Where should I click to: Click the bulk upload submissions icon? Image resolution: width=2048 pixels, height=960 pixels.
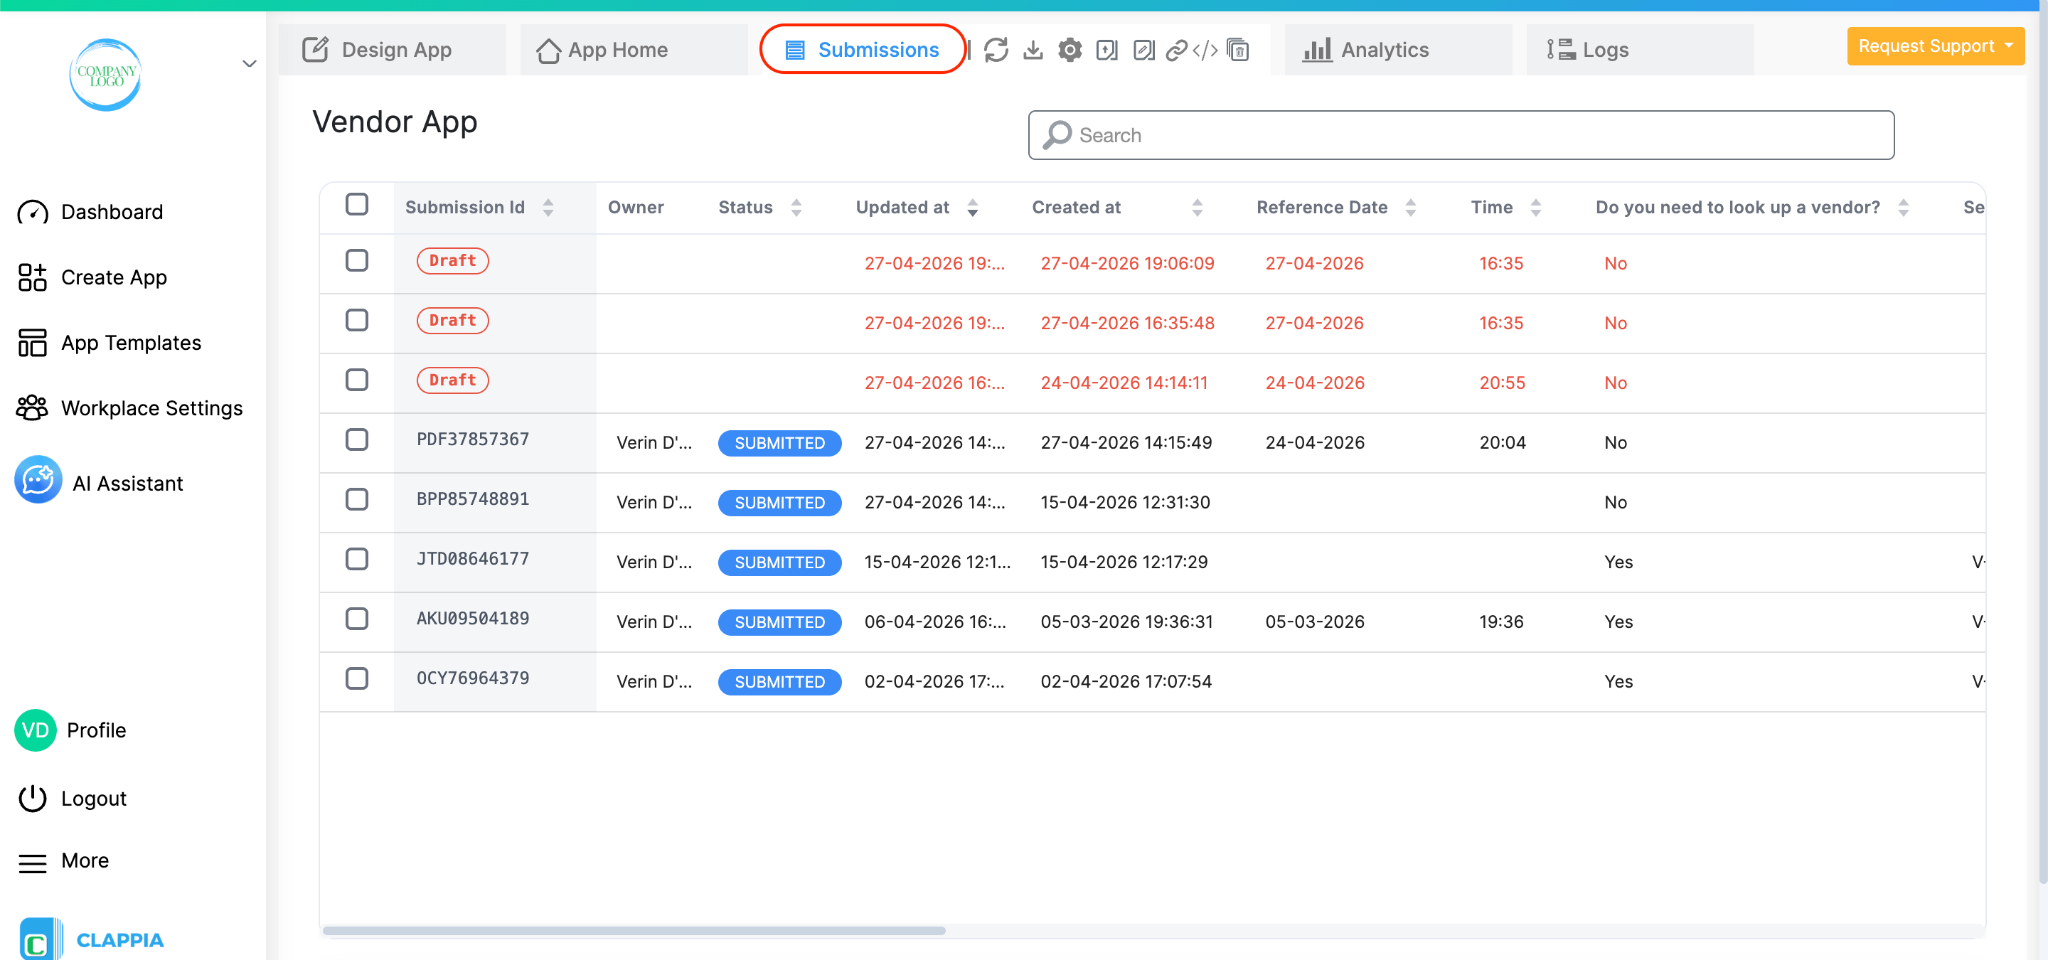[1107, 50]
